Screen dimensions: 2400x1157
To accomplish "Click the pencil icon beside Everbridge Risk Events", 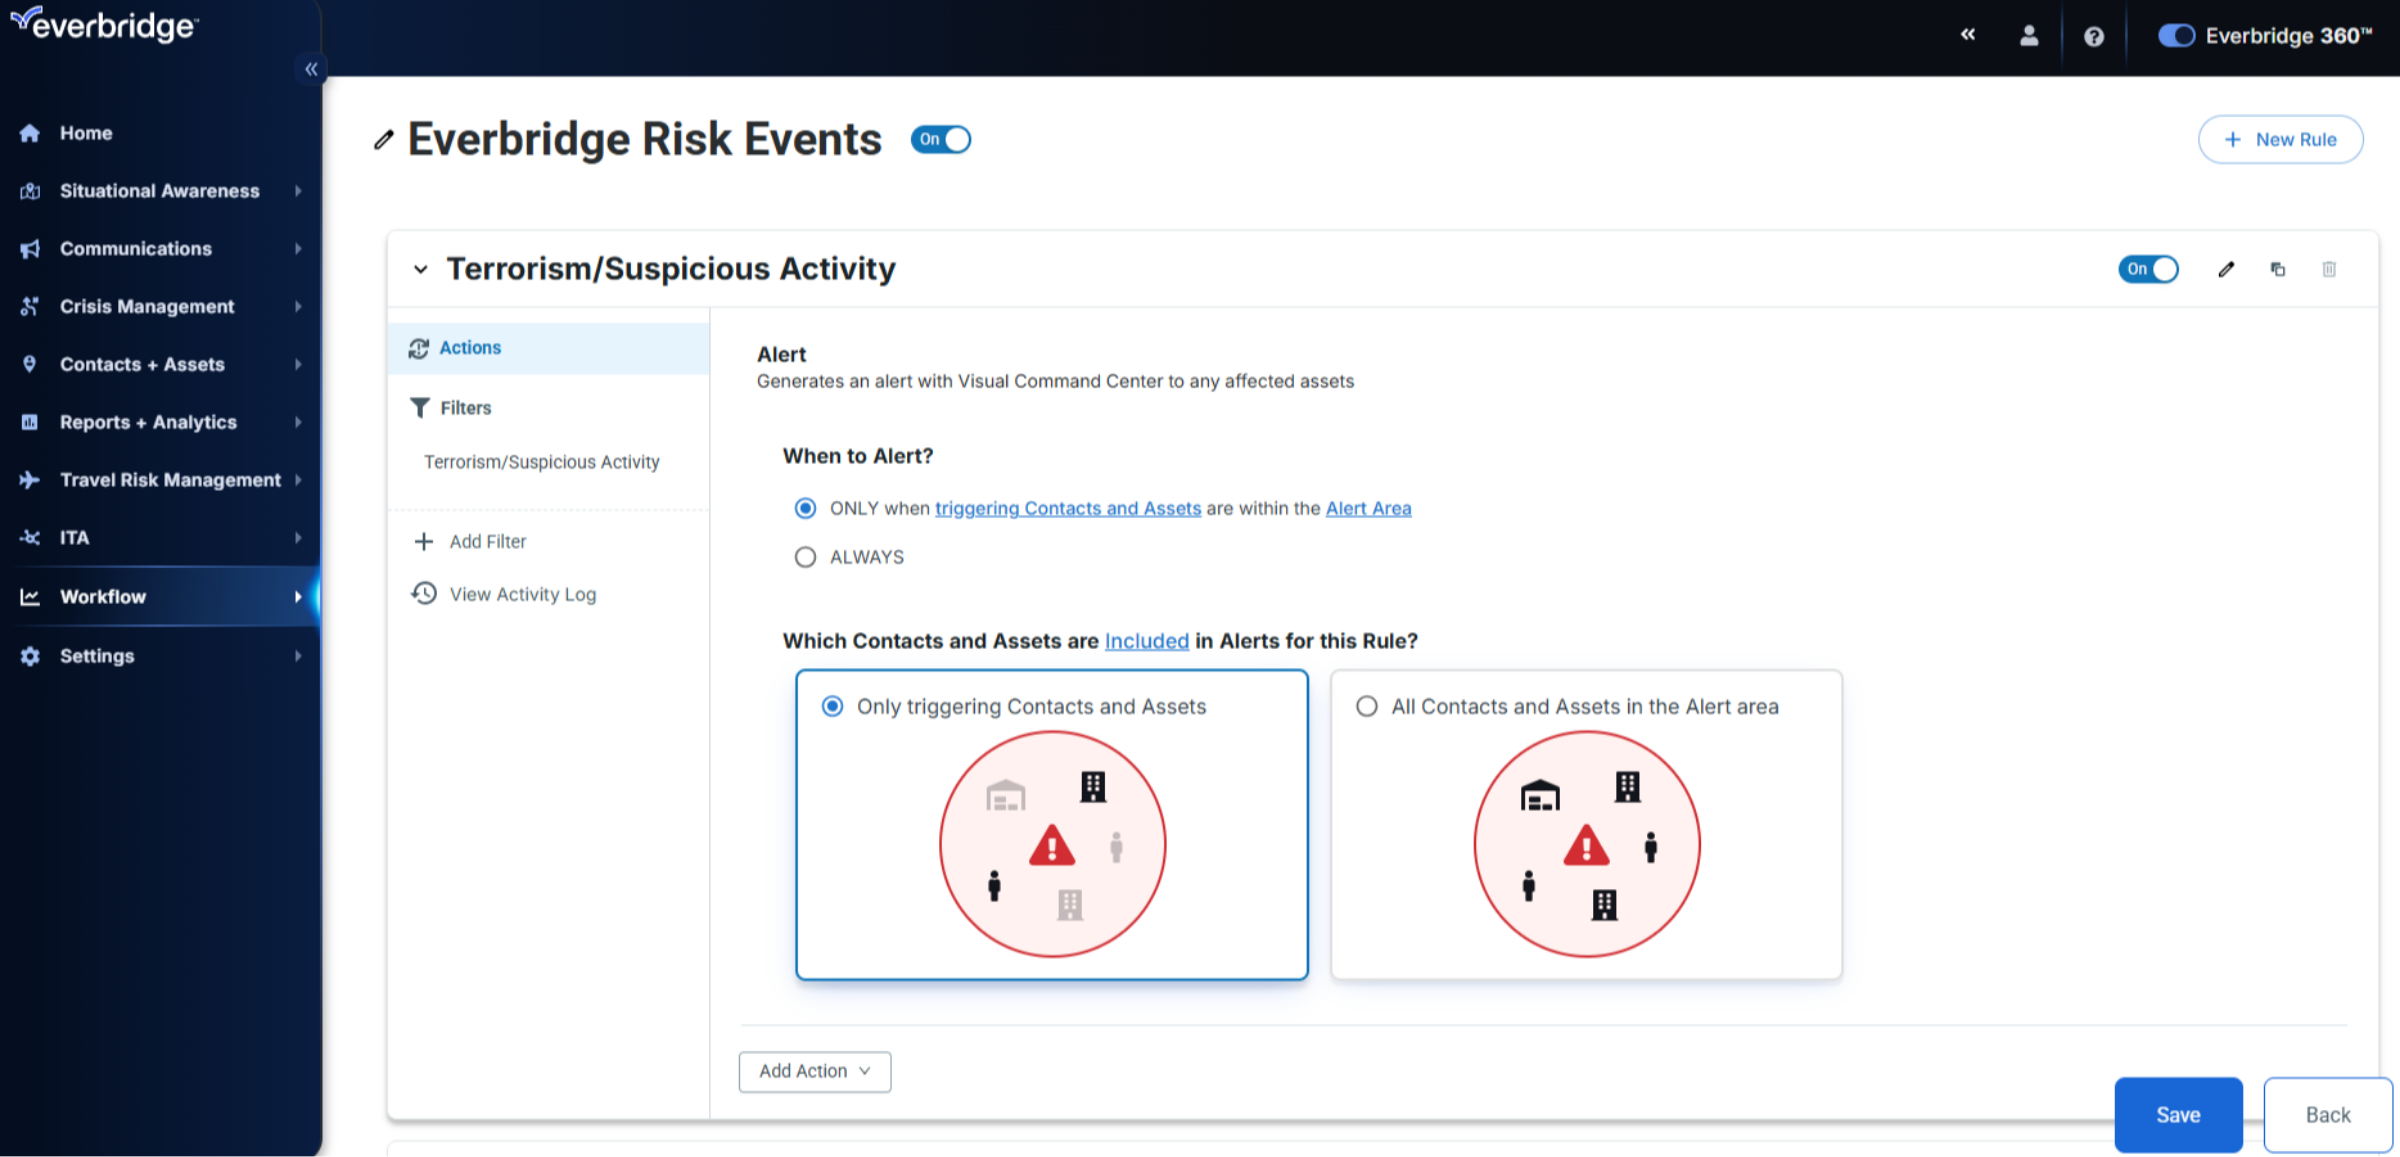I will click(383, 140).
